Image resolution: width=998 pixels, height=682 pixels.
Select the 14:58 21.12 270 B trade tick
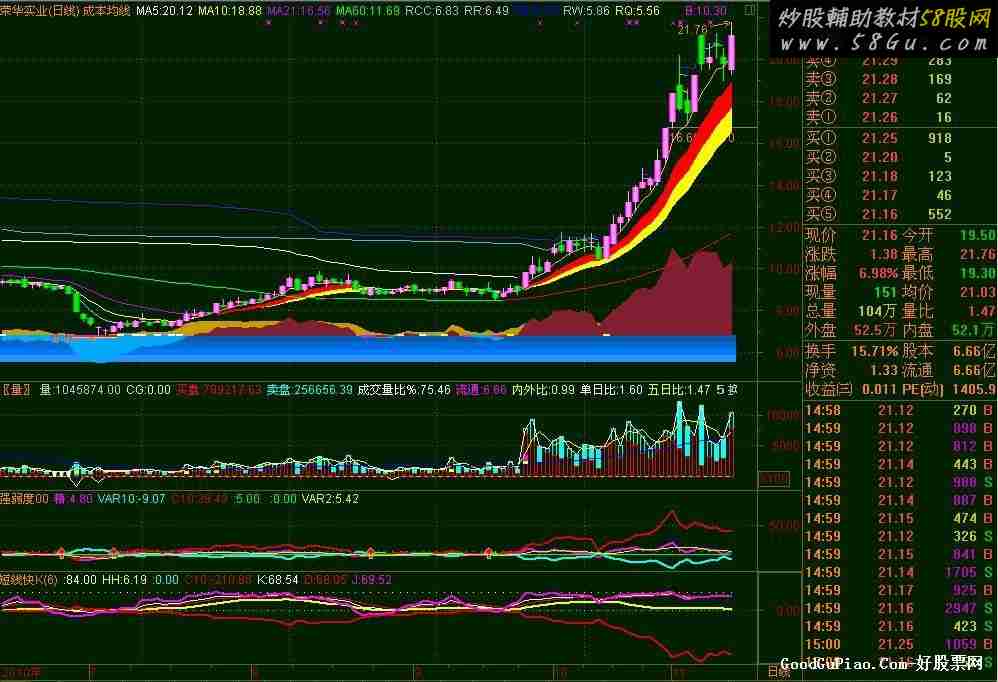(x=899, y=410)
